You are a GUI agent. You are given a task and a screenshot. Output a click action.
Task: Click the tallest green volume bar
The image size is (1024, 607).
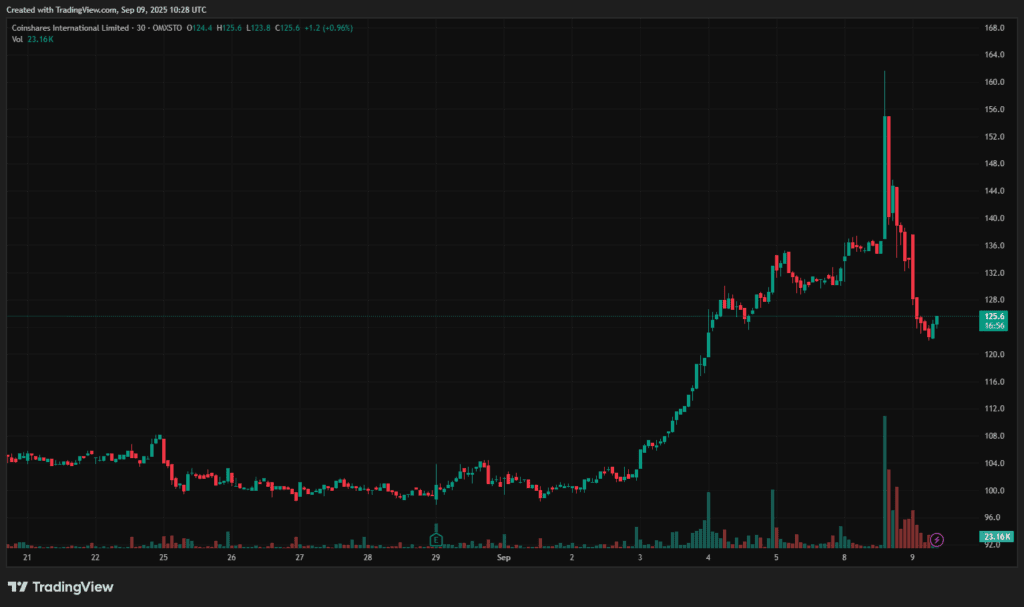885,482
